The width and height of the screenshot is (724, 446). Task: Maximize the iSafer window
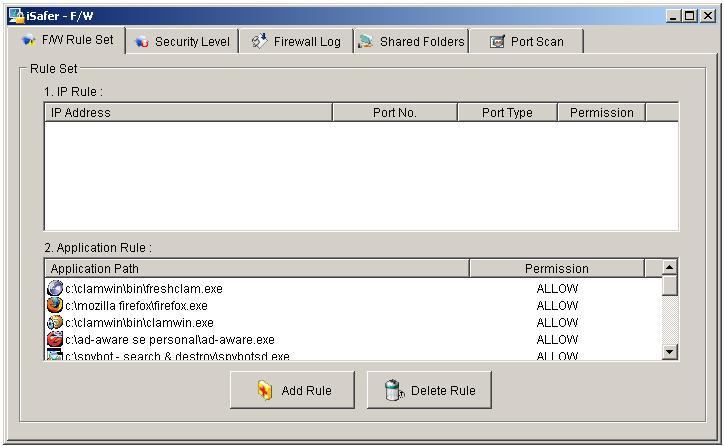[x=689, y=16]
